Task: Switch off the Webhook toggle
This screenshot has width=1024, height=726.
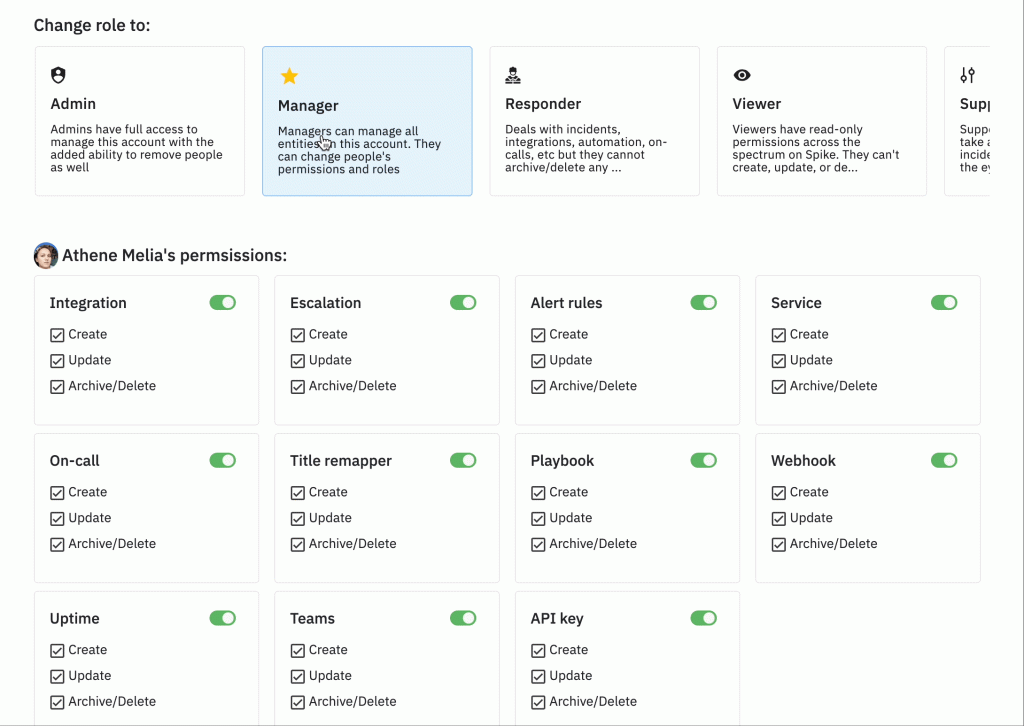Action: (x=944, y=460)
